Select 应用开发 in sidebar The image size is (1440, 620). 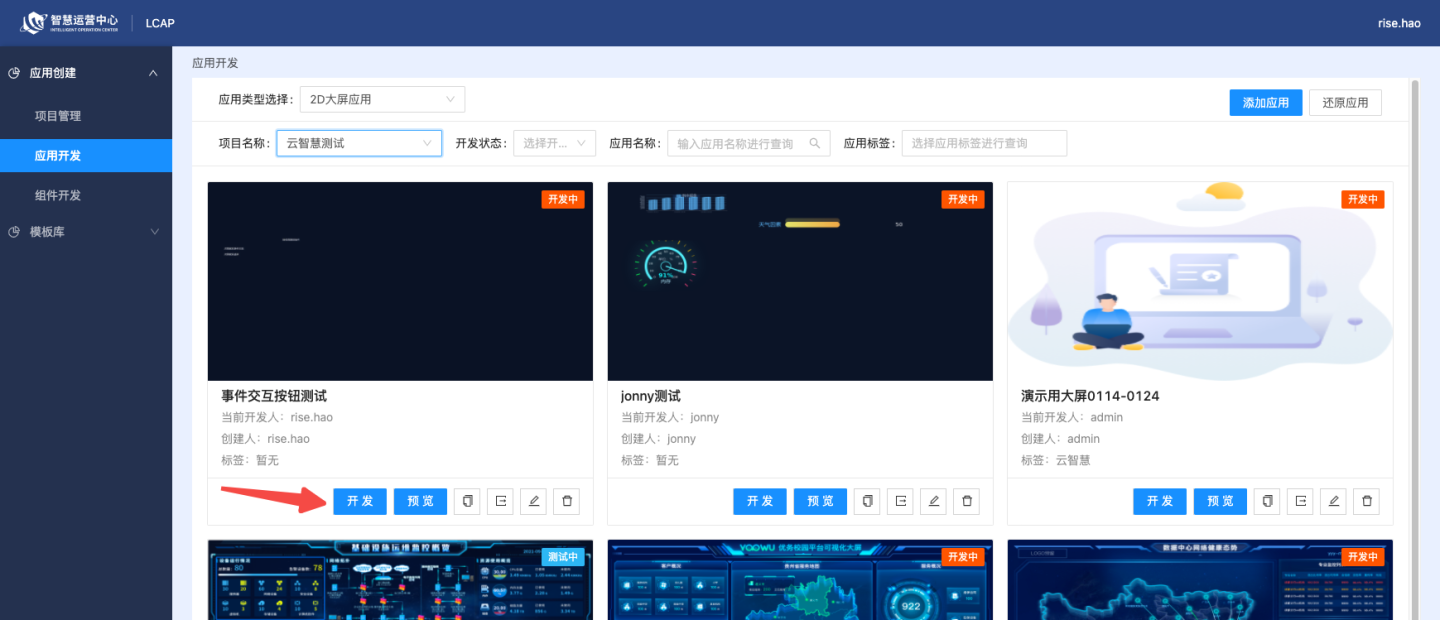(86, 156)
